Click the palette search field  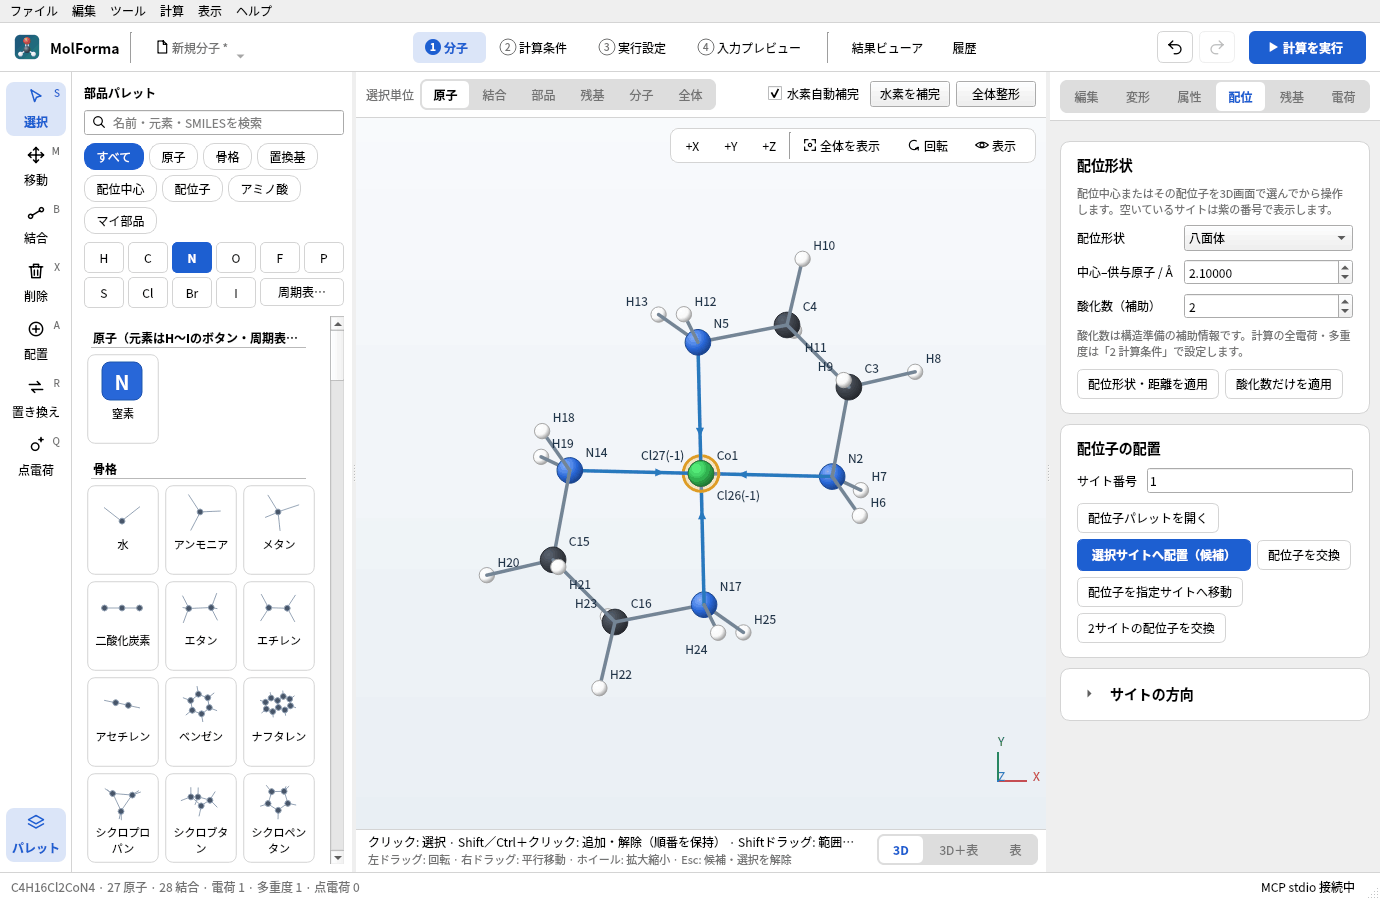point(214,123)
